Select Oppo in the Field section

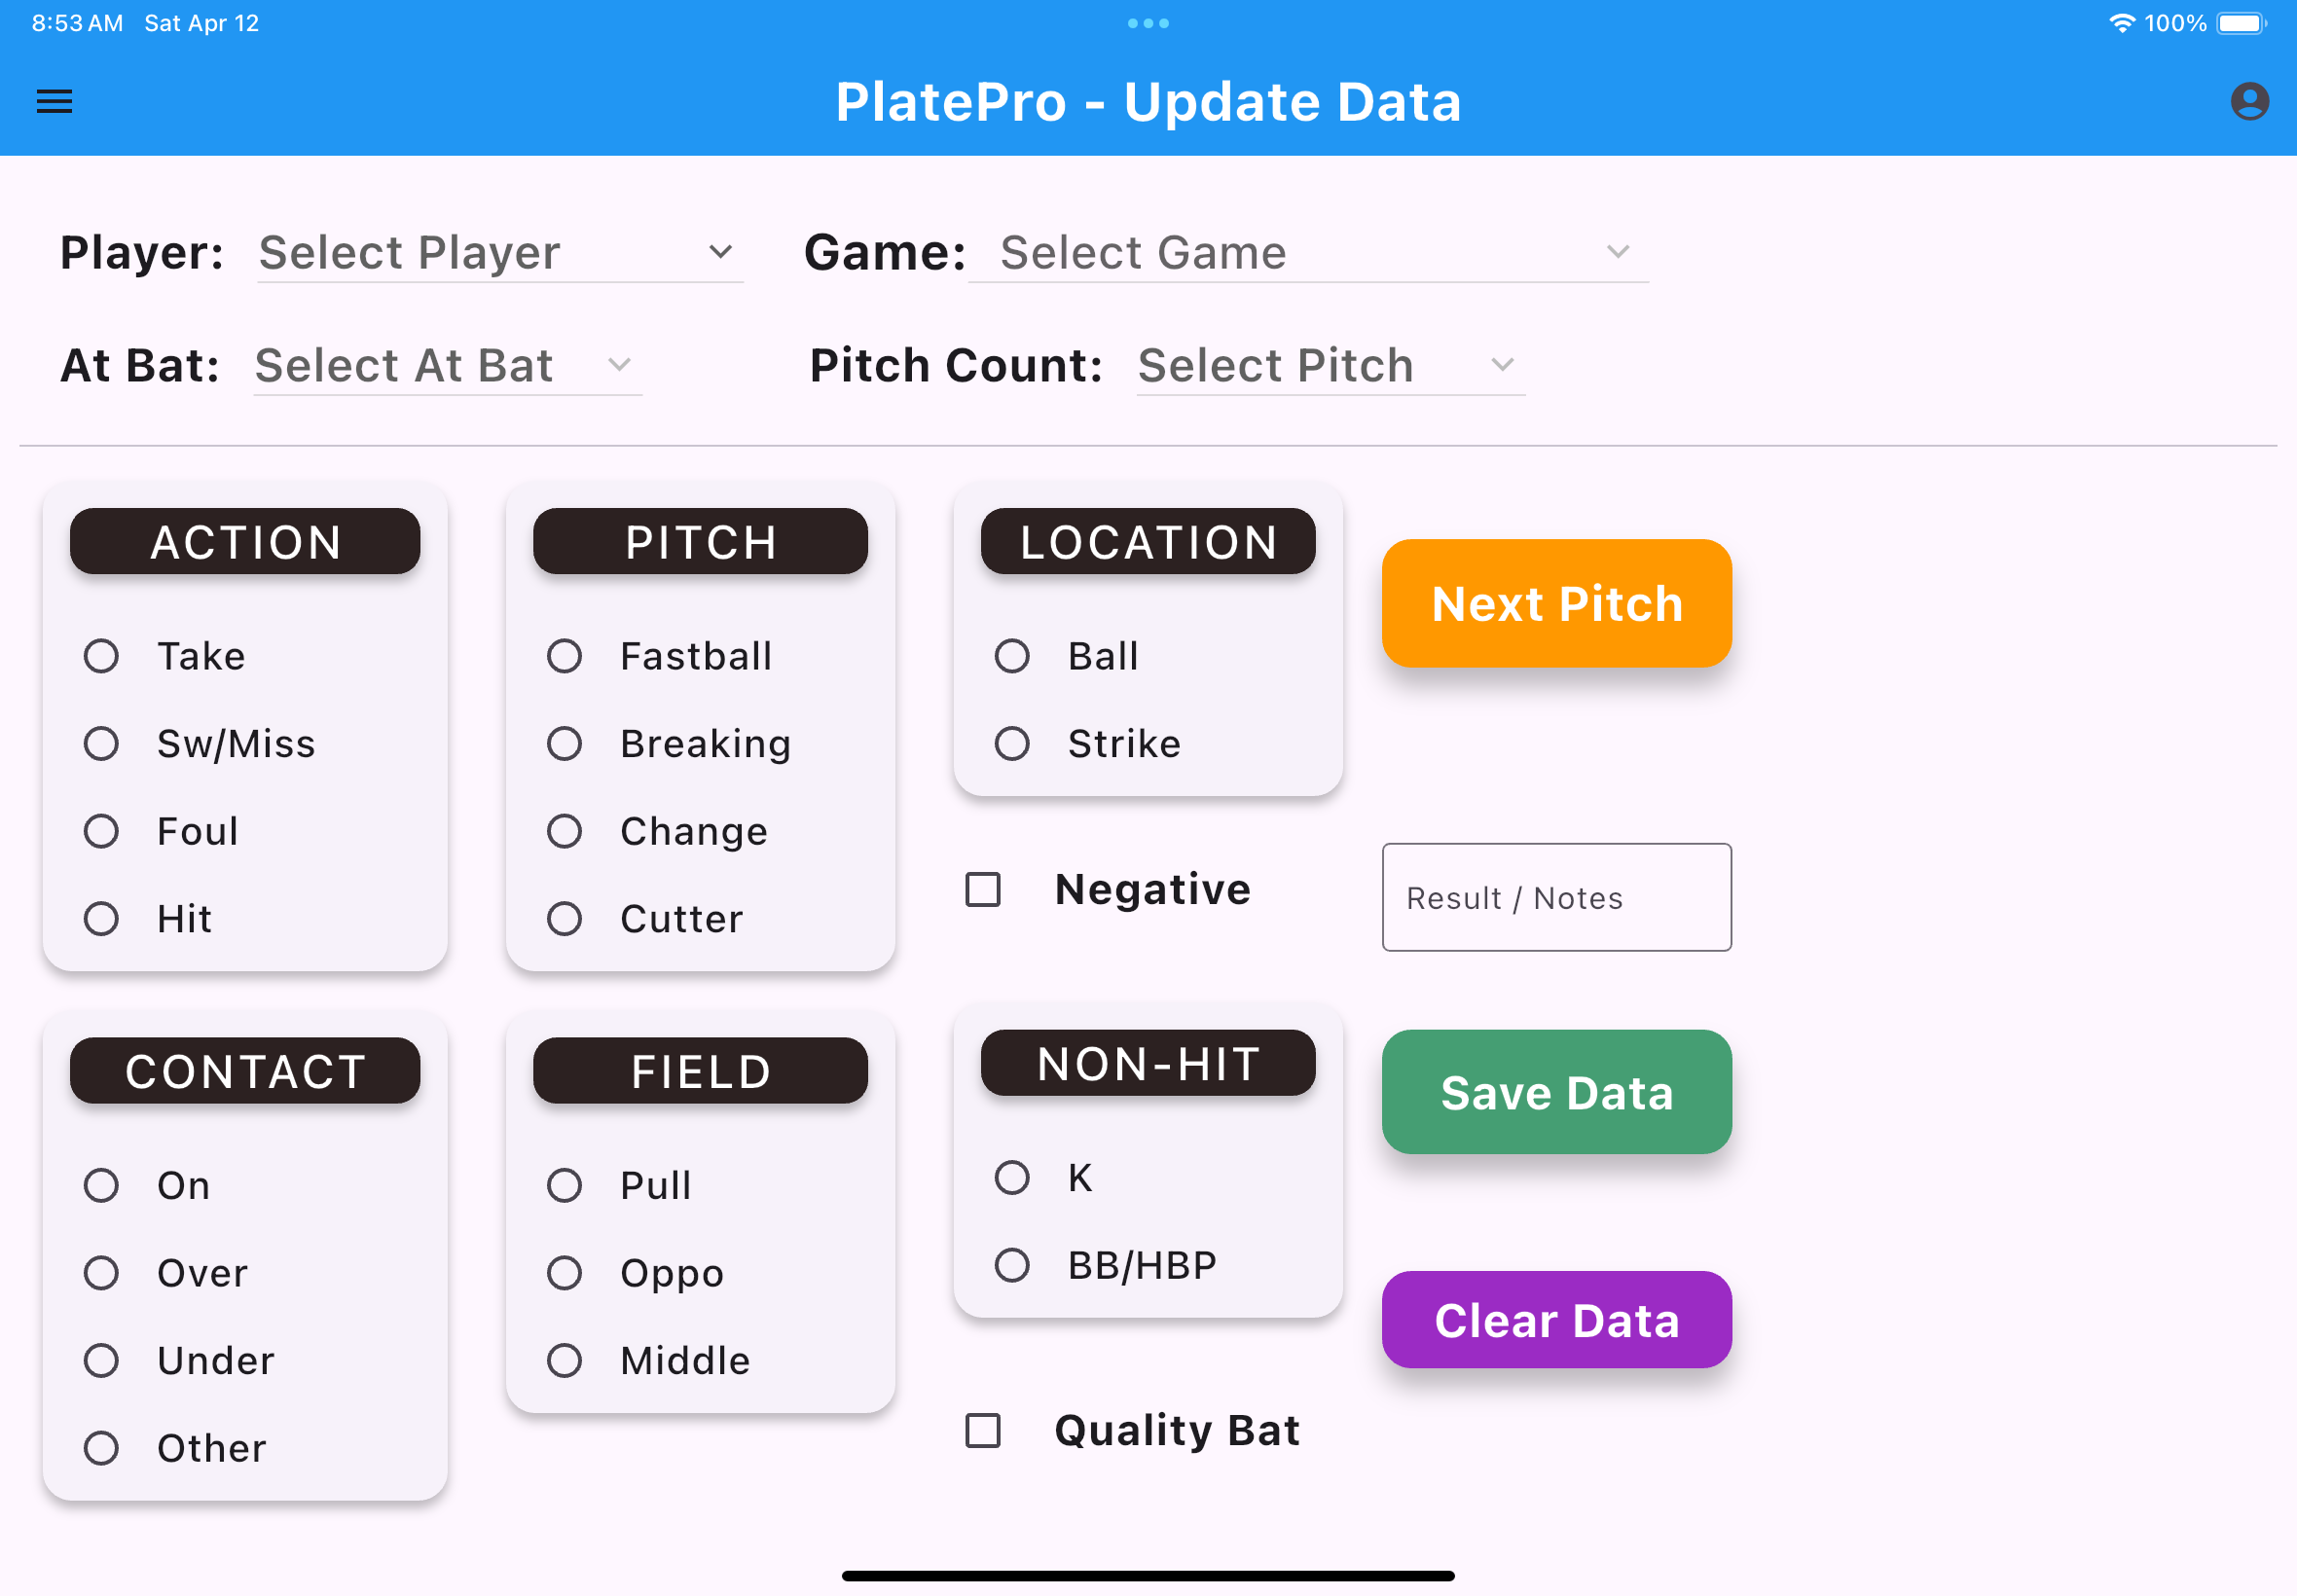click(564, 1273)
